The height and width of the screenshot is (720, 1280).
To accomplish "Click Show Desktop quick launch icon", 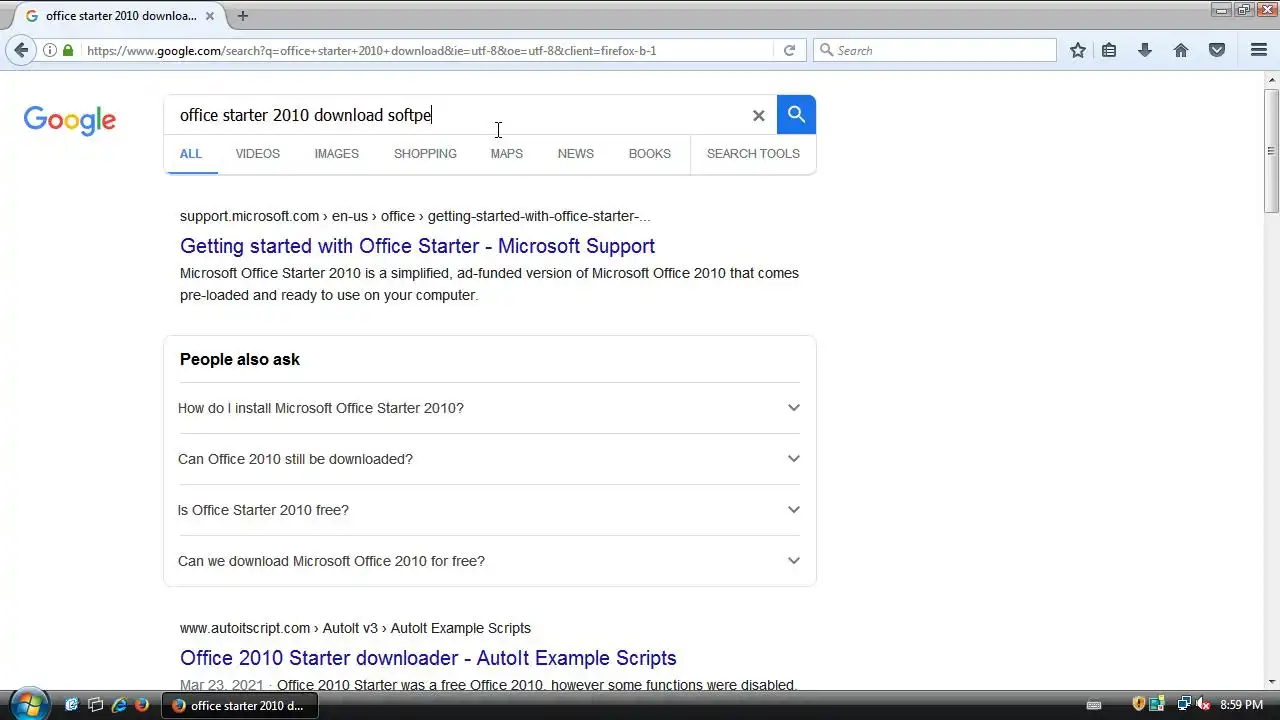I will click(71, 705).
